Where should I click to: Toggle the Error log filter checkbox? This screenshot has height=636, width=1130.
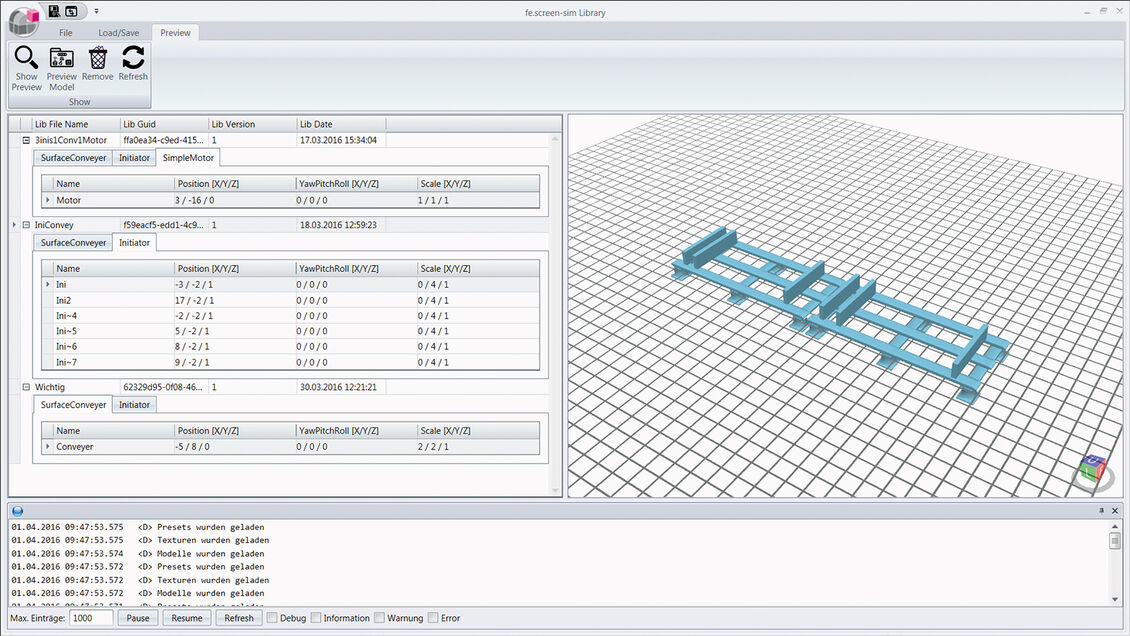pyautogui.click(x=432, y=618)
